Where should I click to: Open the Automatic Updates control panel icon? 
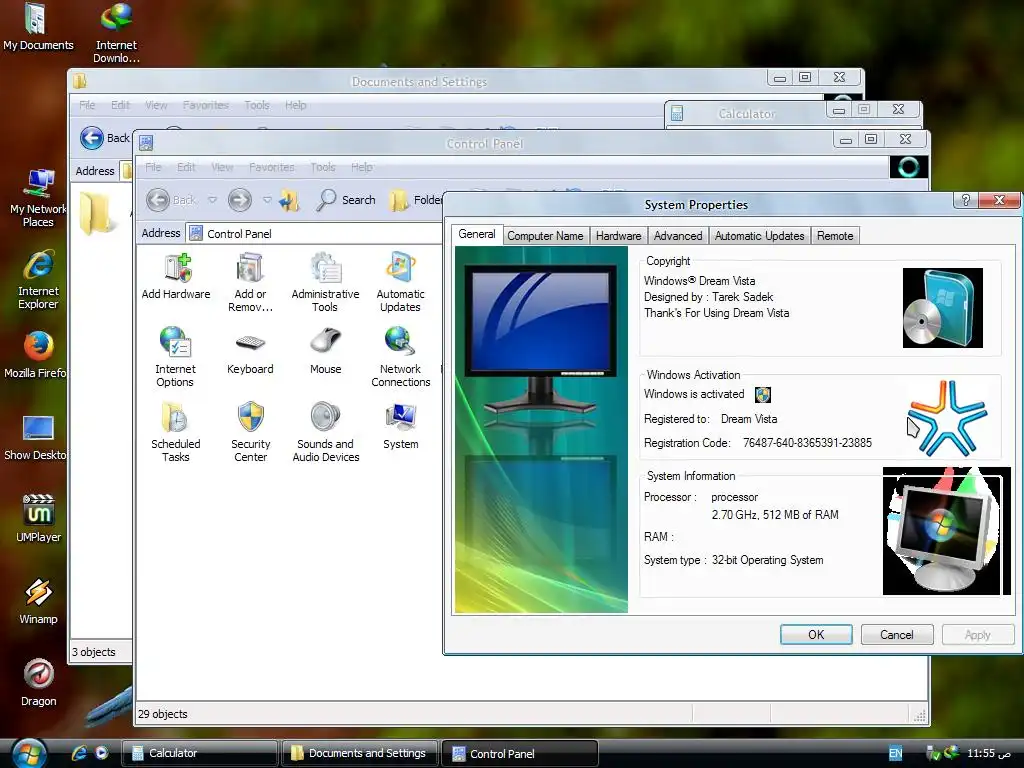coord(400,282)
